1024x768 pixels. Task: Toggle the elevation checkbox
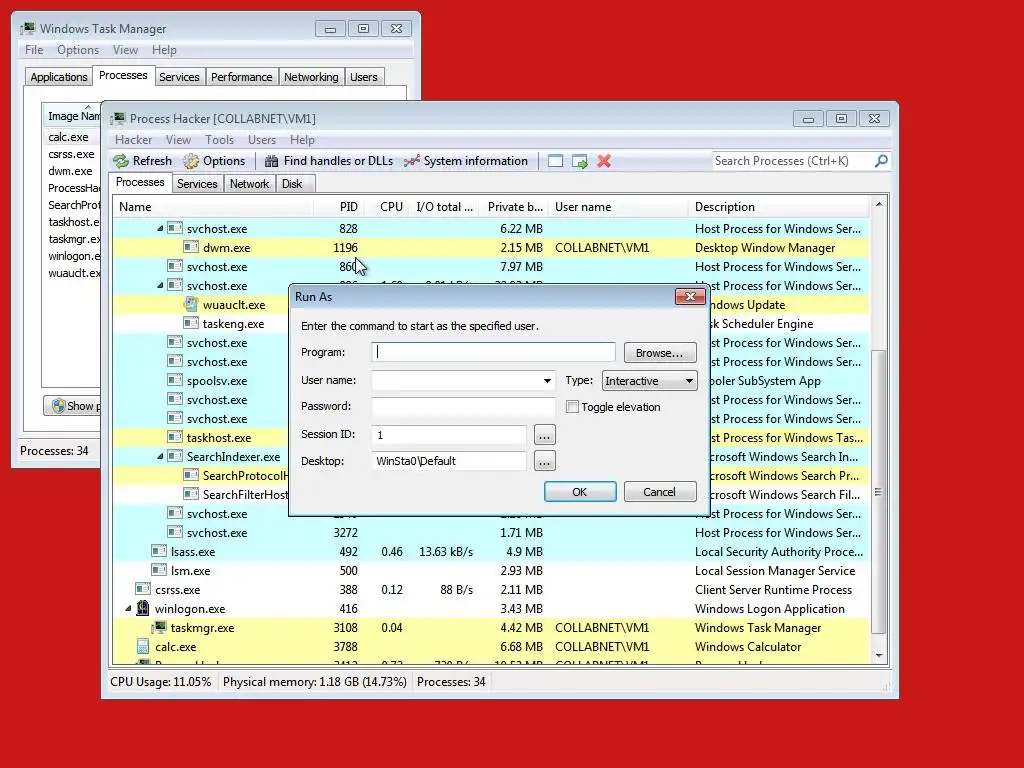[x=573, y=407]
